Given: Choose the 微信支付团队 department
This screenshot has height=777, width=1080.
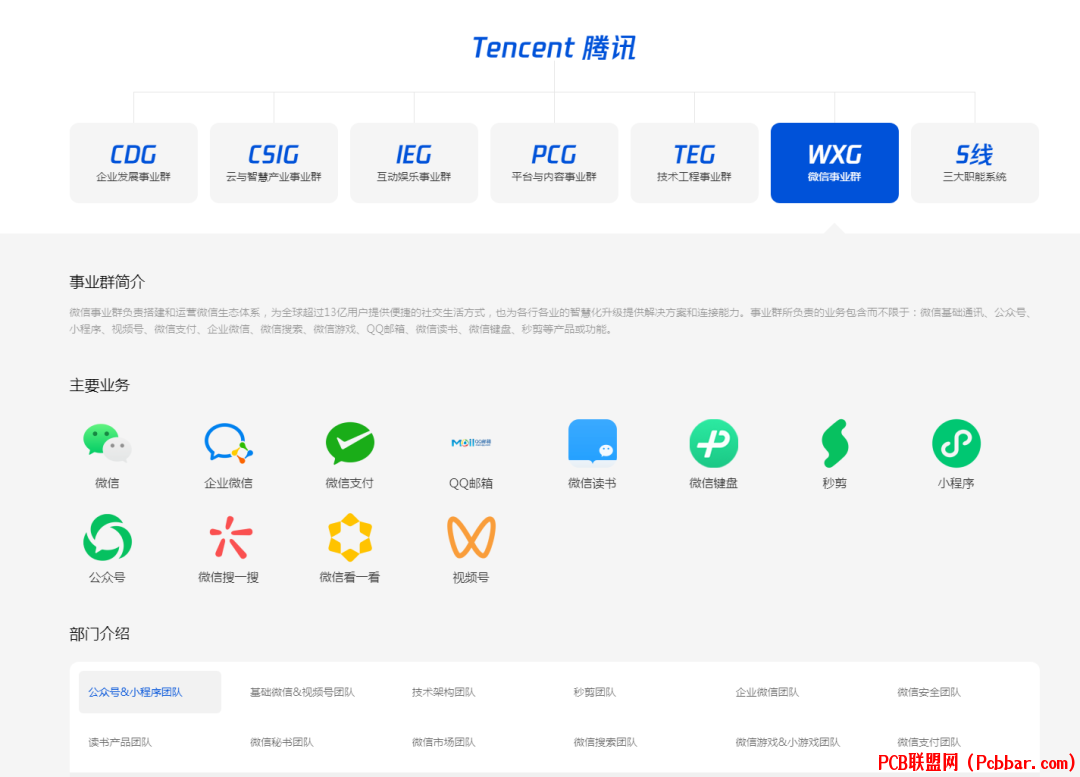Looking at the screenshot, I should click(x=928, y=743).
